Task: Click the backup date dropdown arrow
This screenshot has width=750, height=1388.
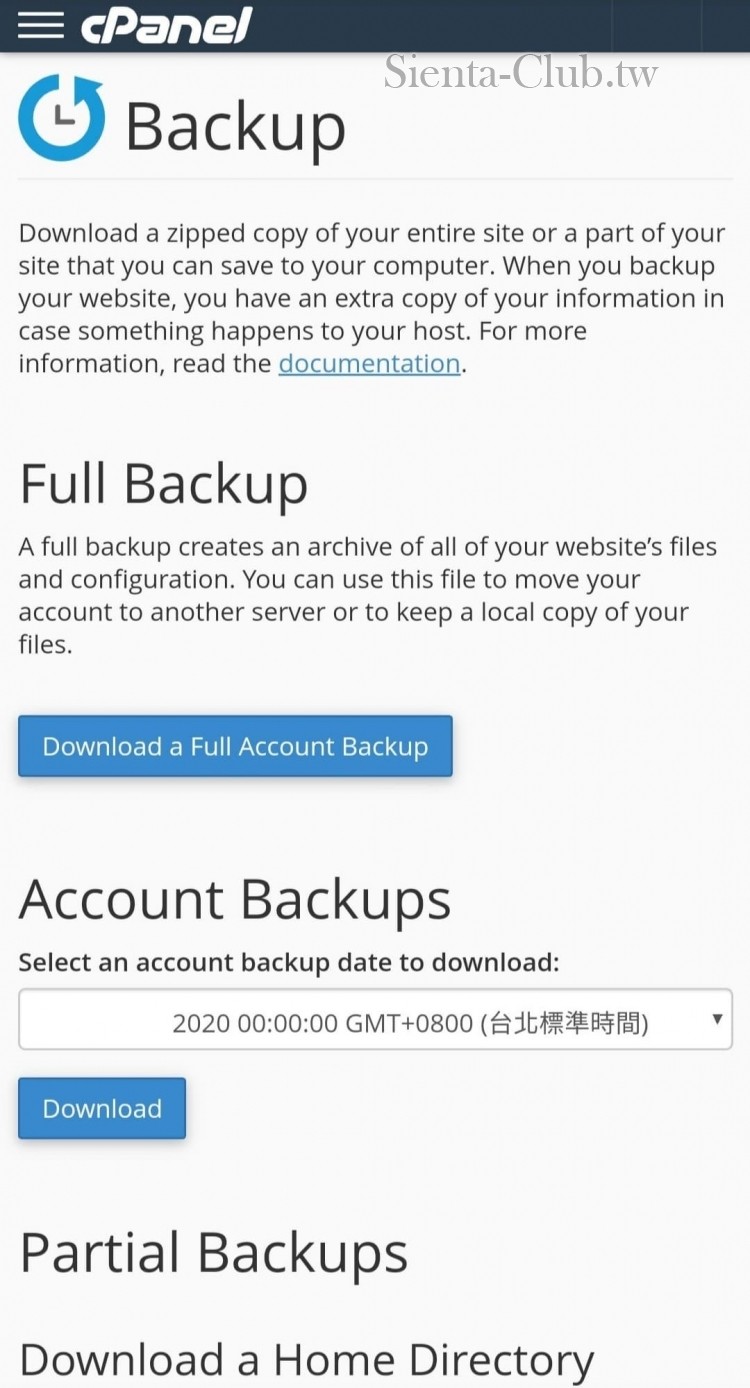Action: (716, 1019)
